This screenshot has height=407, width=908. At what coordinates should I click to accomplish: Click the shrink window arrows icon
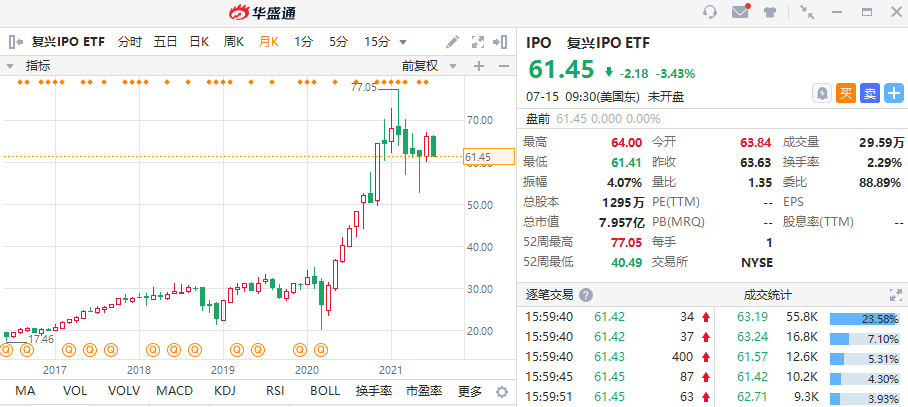pos(806,12)
